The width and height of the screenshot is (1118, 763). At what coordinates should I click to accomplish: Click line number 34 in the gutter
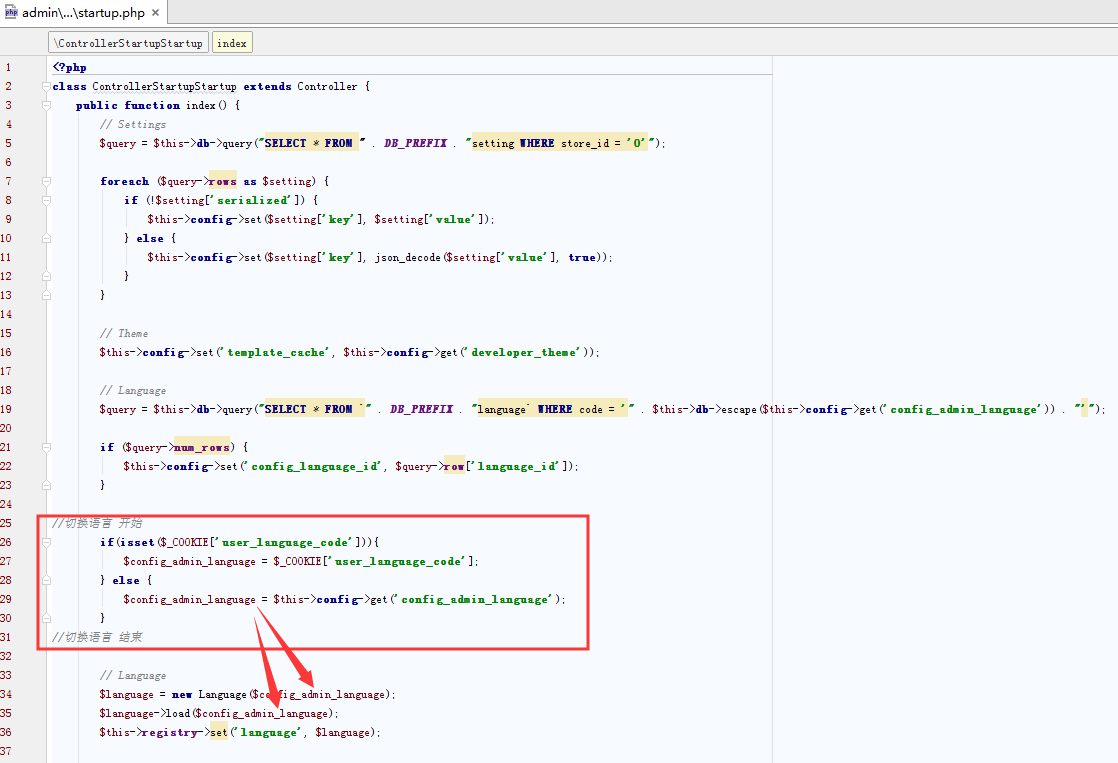pos(6,695)
